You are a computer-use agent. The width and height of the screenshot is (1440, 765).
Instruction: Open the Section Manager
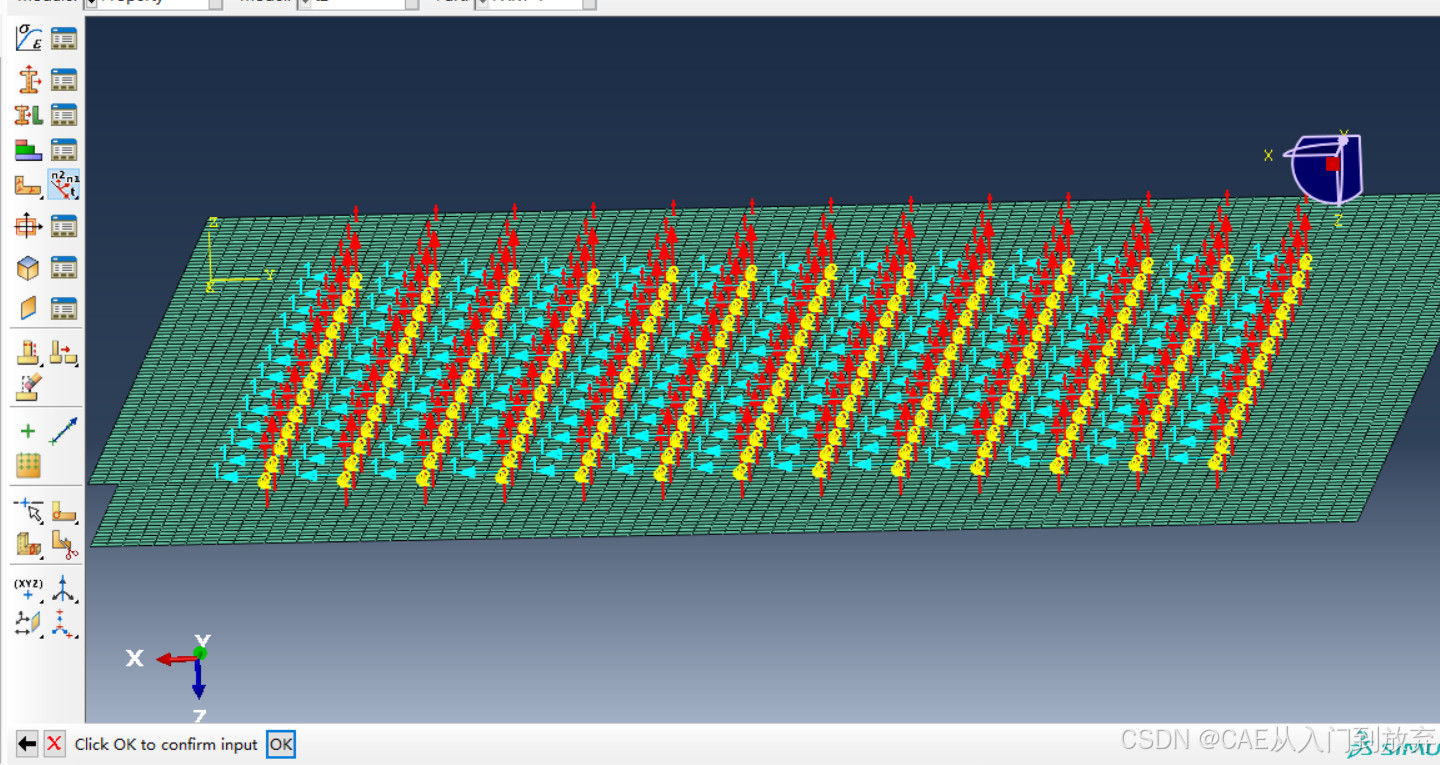coord(64,79)
